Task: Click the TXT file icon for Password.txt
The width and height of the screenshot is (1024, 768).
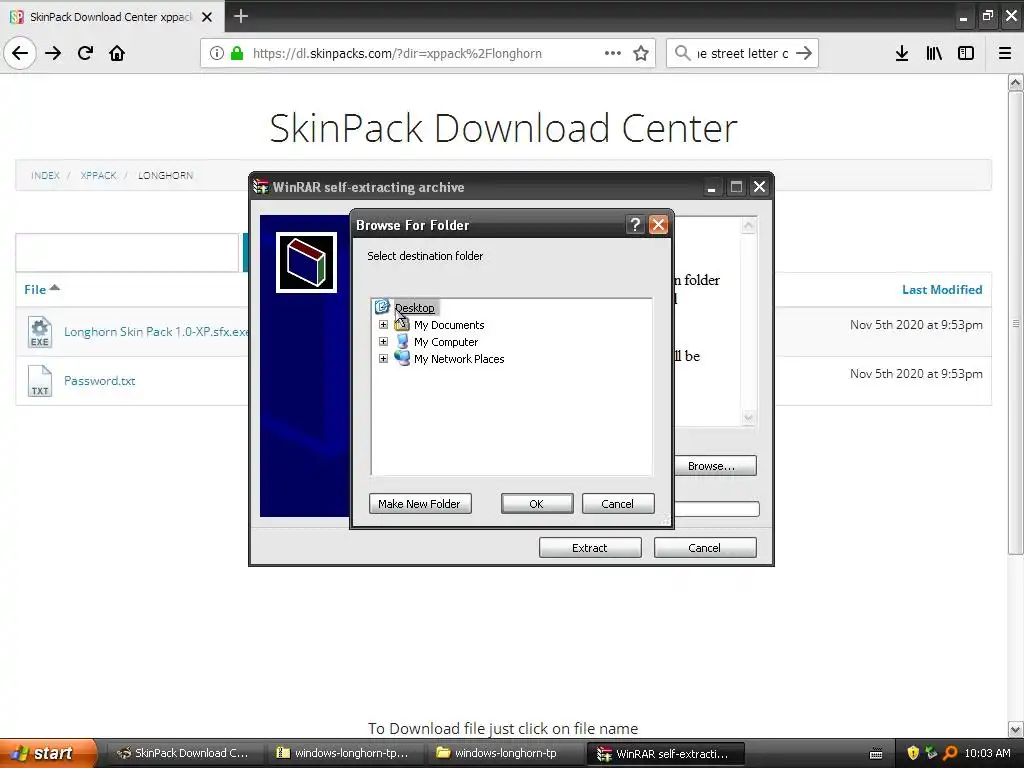Action: pos(39,381)
